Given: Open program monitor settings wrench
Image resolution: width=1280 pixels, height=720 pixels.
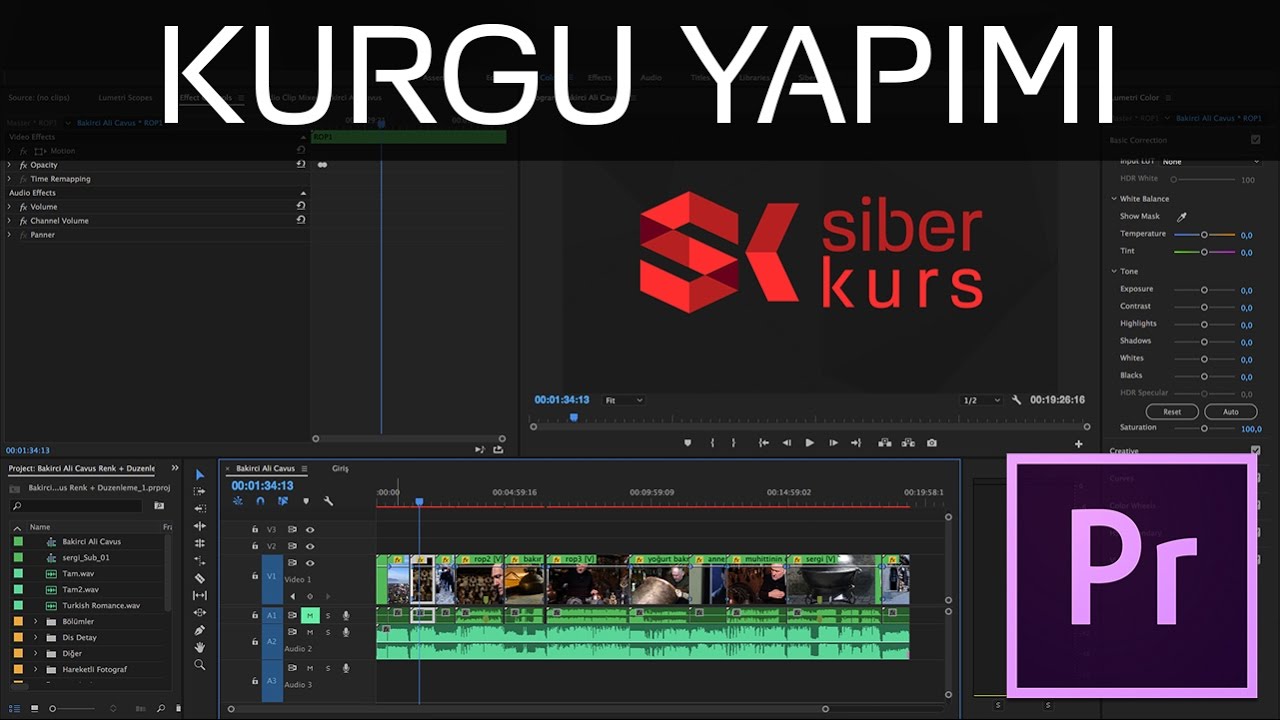Looking at the screenshot, I should click(x=1017, y=400).
